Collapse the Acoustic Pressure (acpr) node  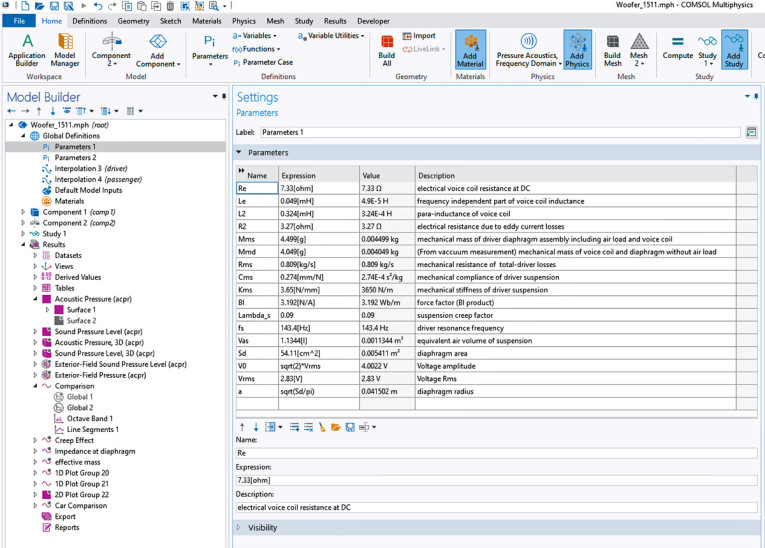tap(35, 299)
